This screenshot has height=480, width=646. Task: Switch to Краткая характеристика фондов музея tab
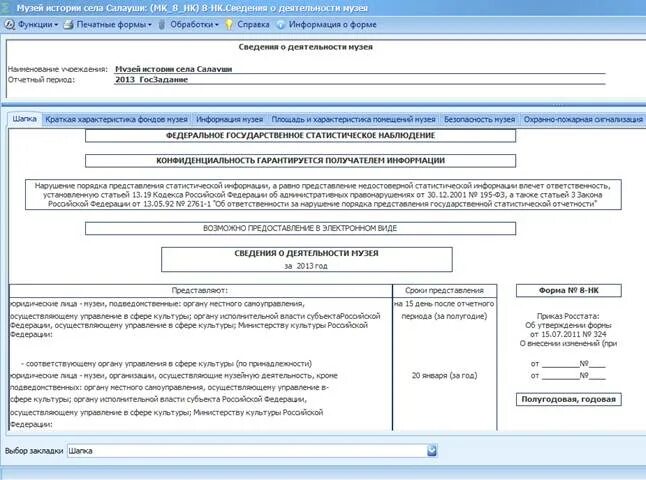pos(117,119)
